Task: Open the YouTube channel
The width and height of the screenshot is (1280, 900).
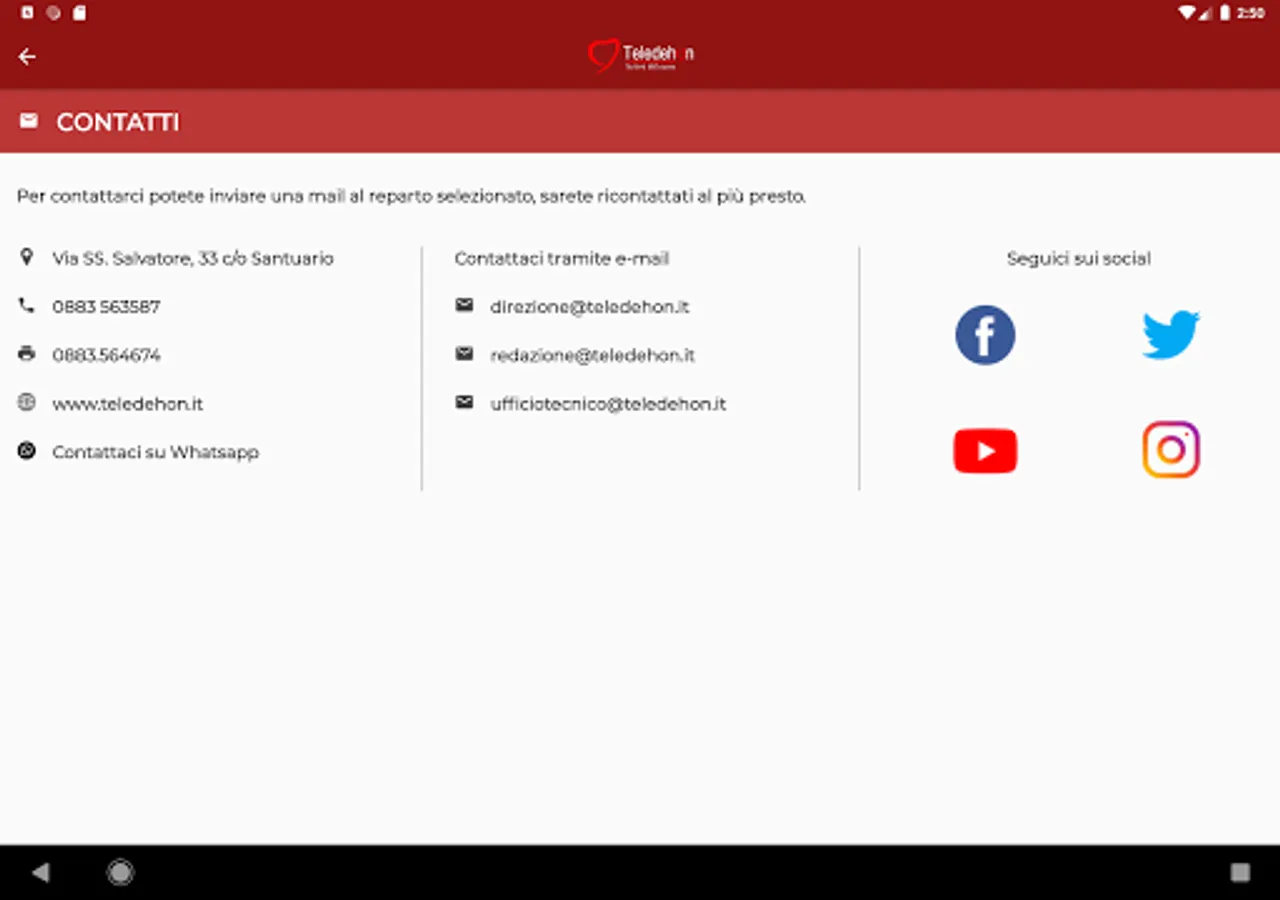Action: [x=985, y=451]
